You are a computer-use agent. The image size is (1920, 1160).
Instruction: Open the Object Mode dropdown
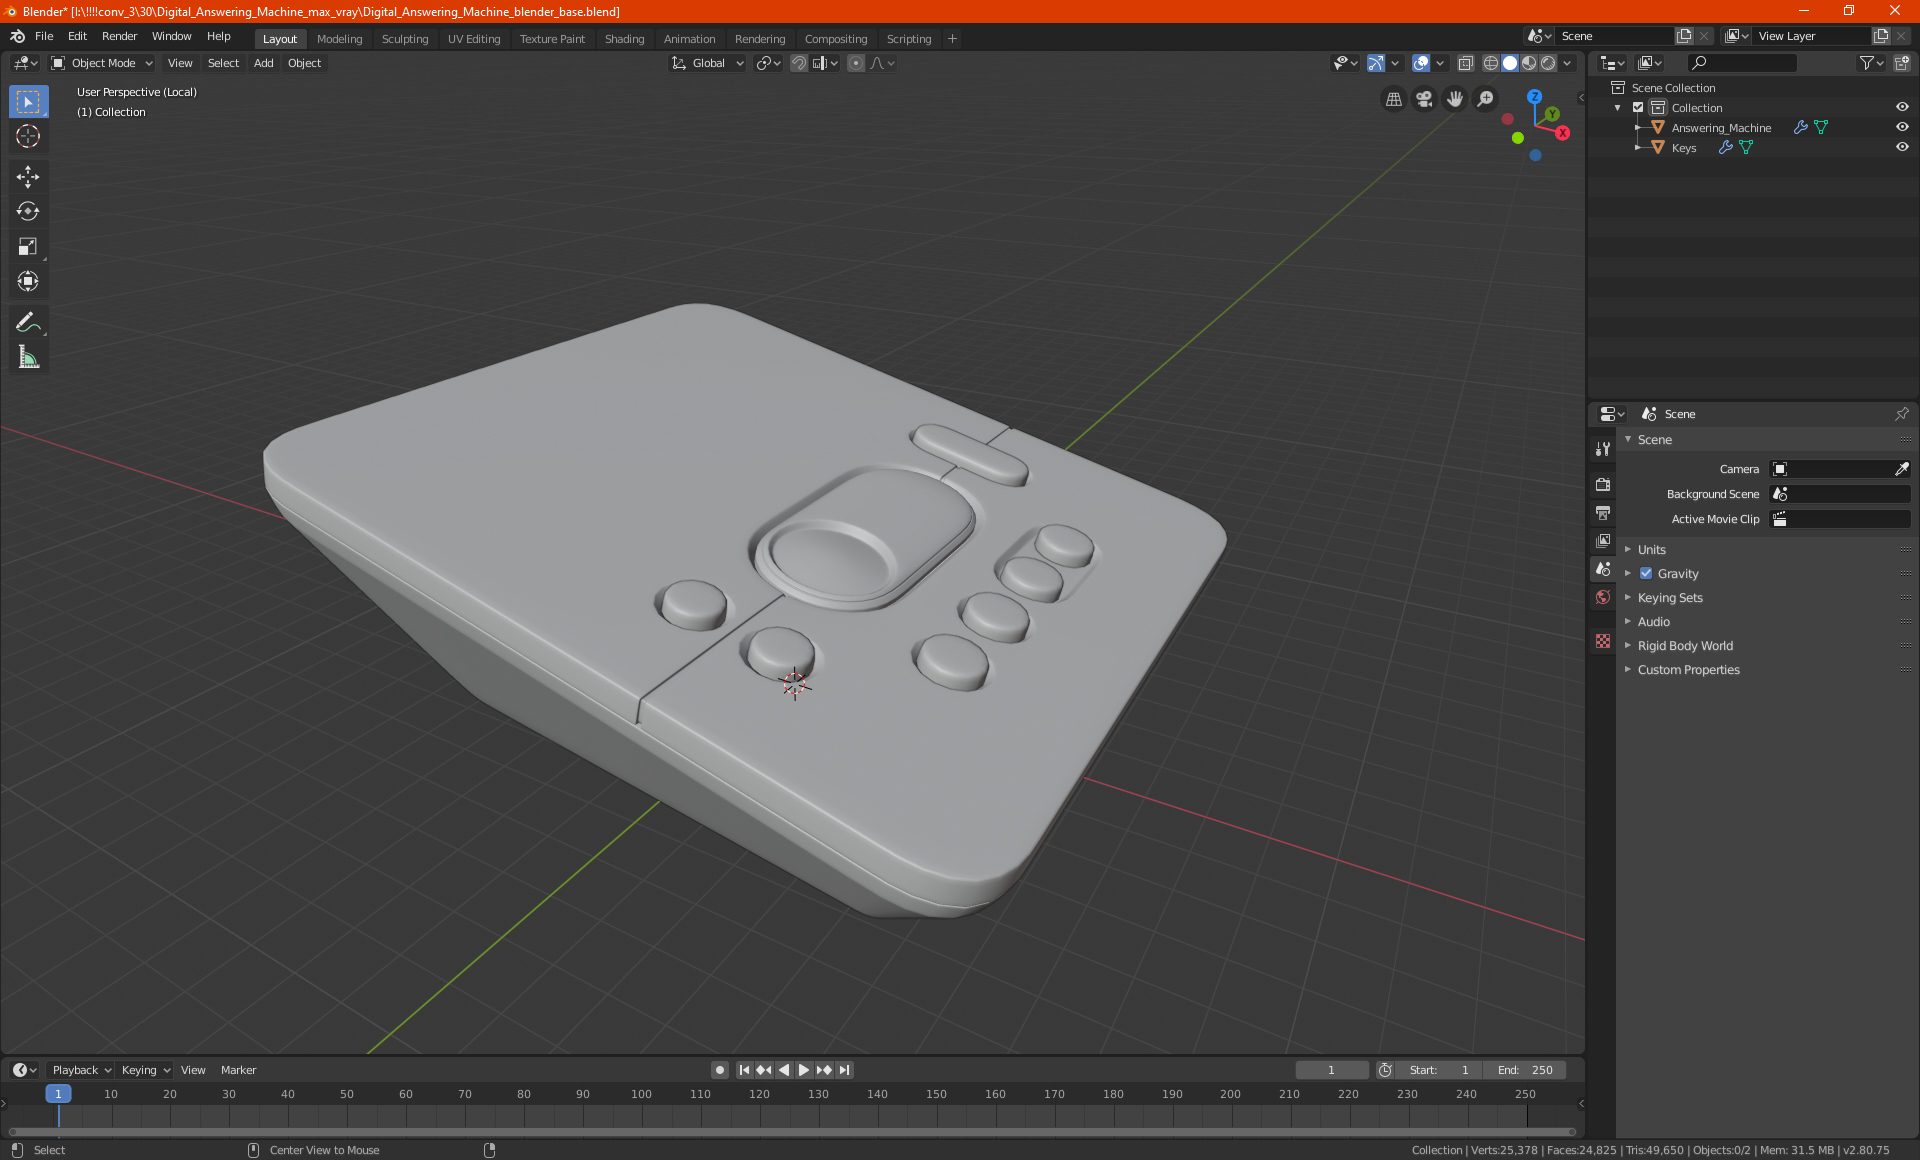click(x=101, y=63)
